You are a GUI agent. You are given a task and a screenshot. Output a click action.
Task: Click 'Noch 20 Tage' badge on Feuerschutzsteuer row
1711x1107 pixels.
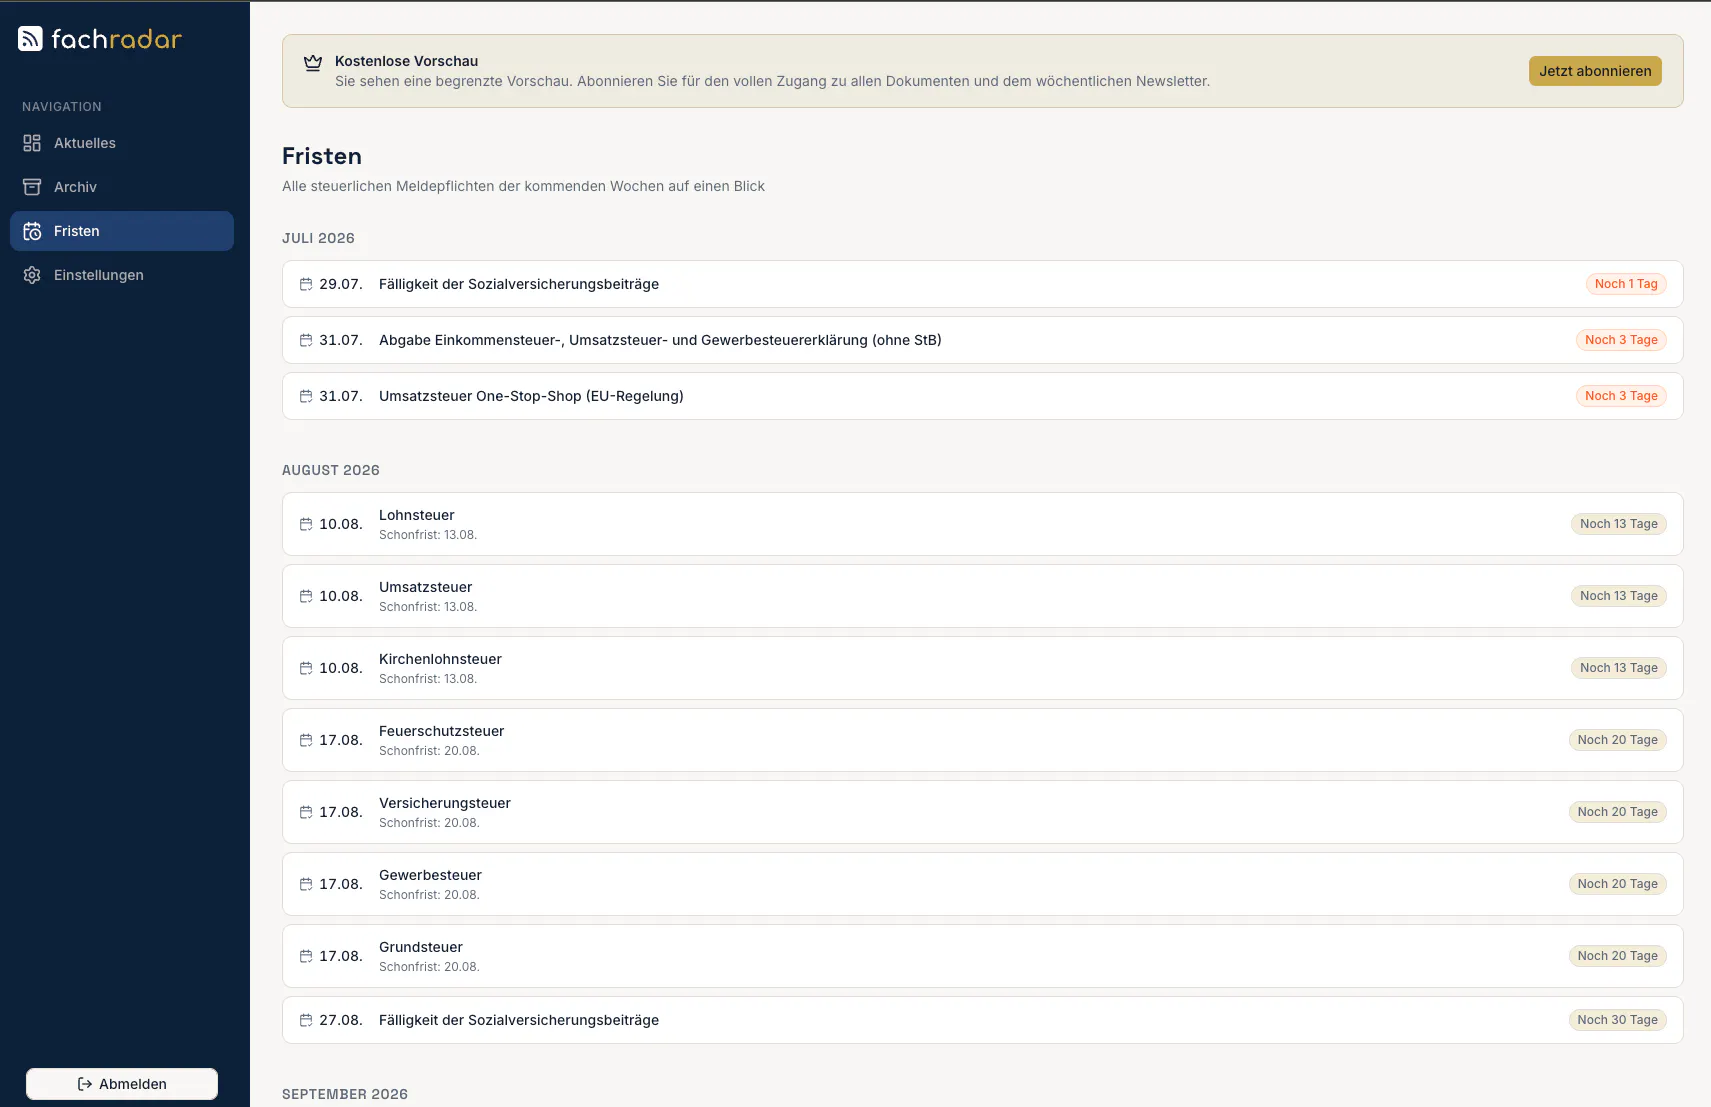(x=1618, y=740)
